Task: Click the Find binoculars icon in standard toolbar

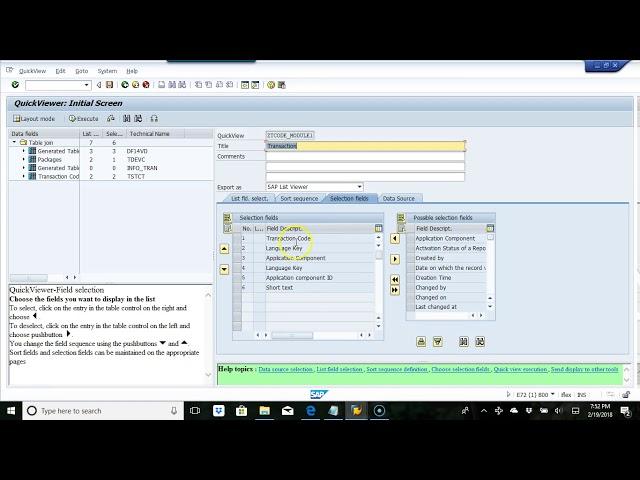Action: pos(172,85)
